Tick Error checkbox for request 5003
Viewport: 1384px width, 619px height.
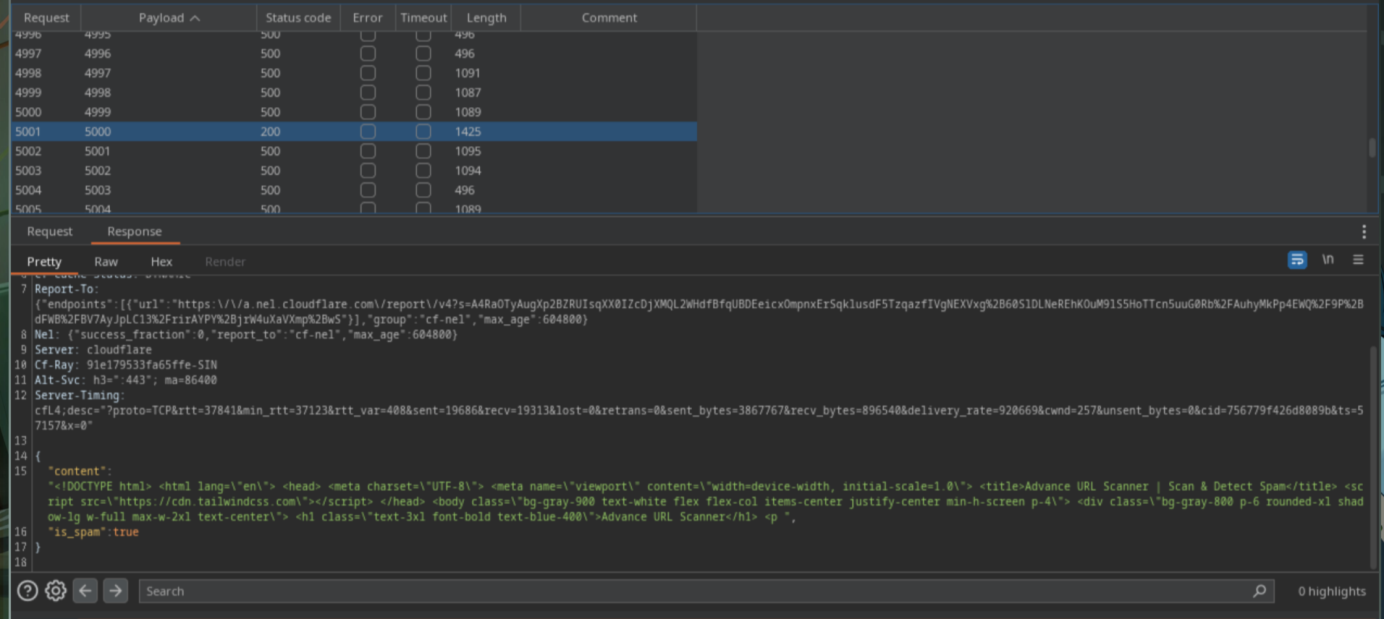click(x=368, y=170)
